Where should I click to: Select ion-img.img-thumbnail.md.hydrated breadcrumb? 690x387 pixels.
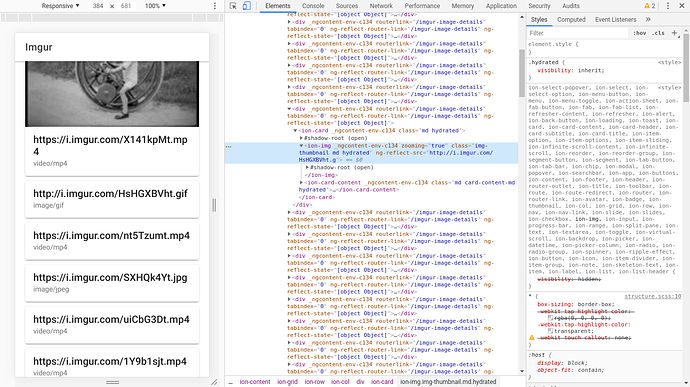pyautogui.click(x=448, y=382)
